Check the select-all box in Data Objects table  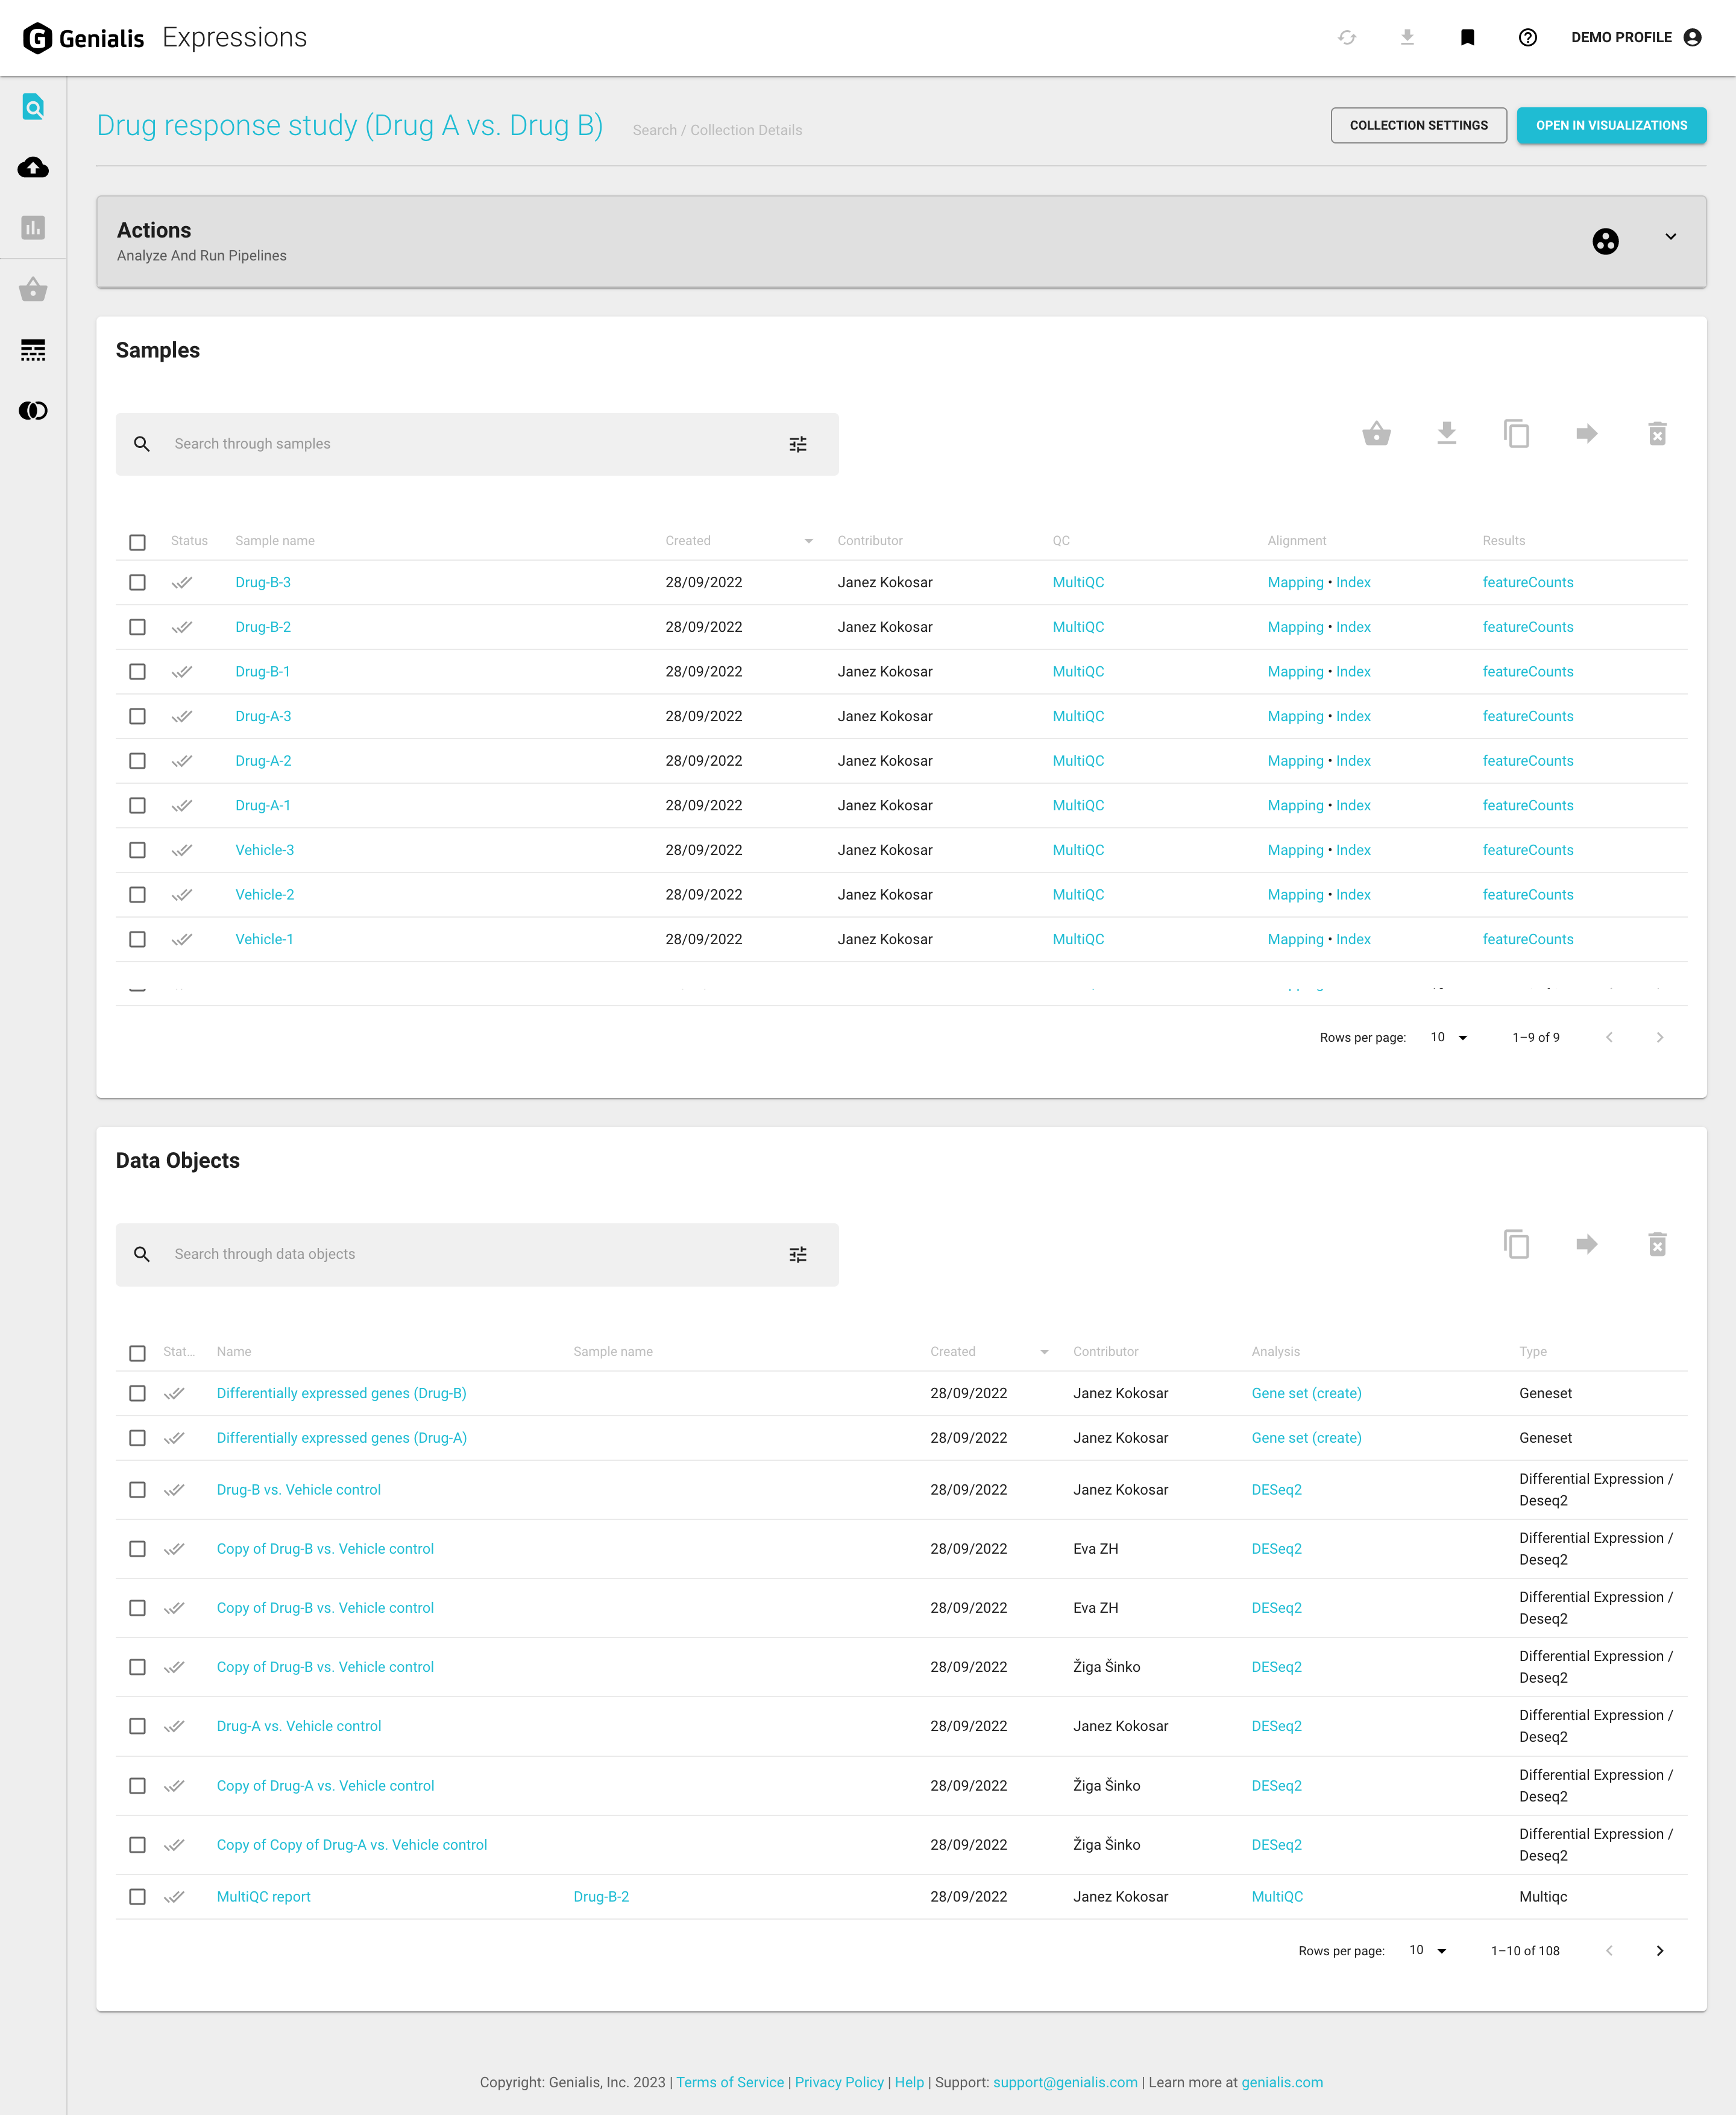click(x=138, y=1353)
